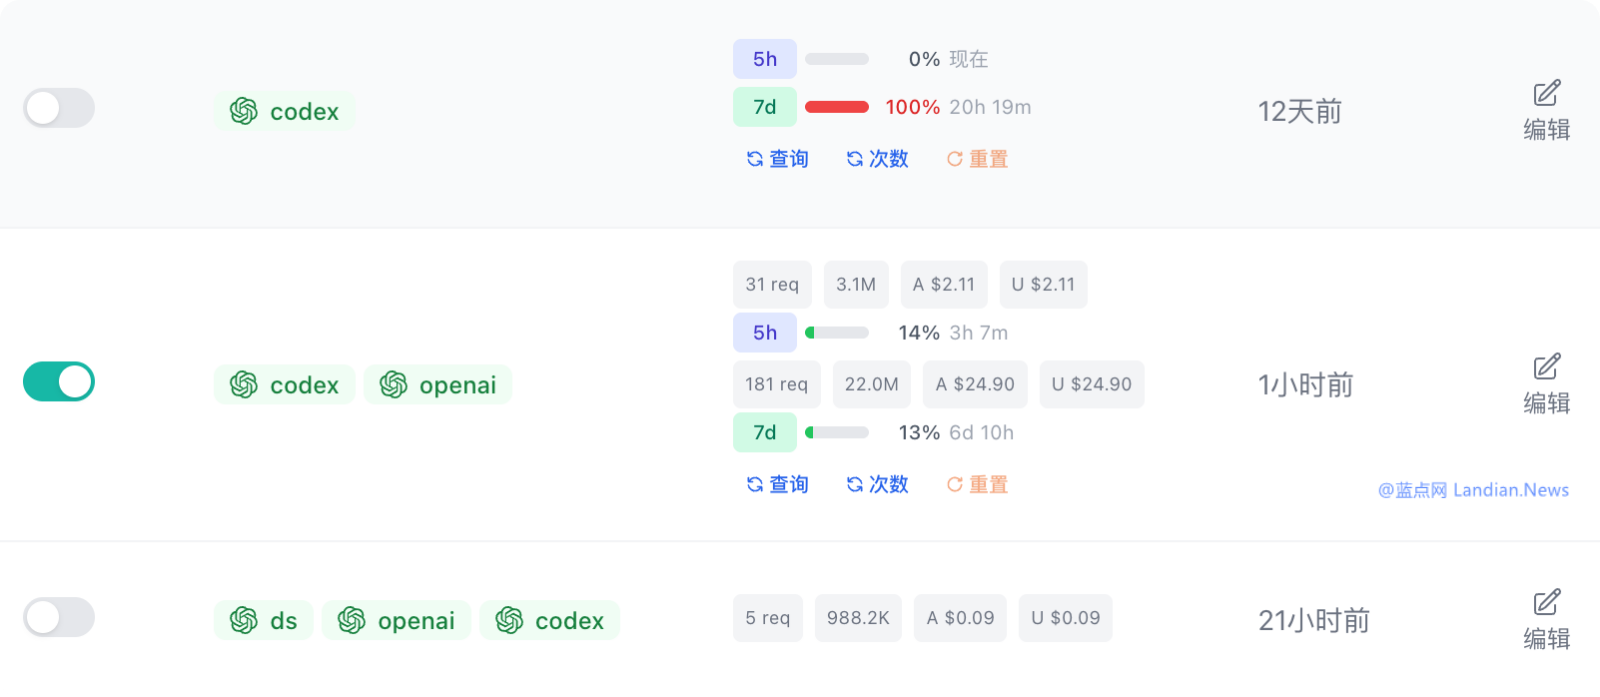
Task: Click the 12天前 last-used time
Action: (x=1300, y=111)
